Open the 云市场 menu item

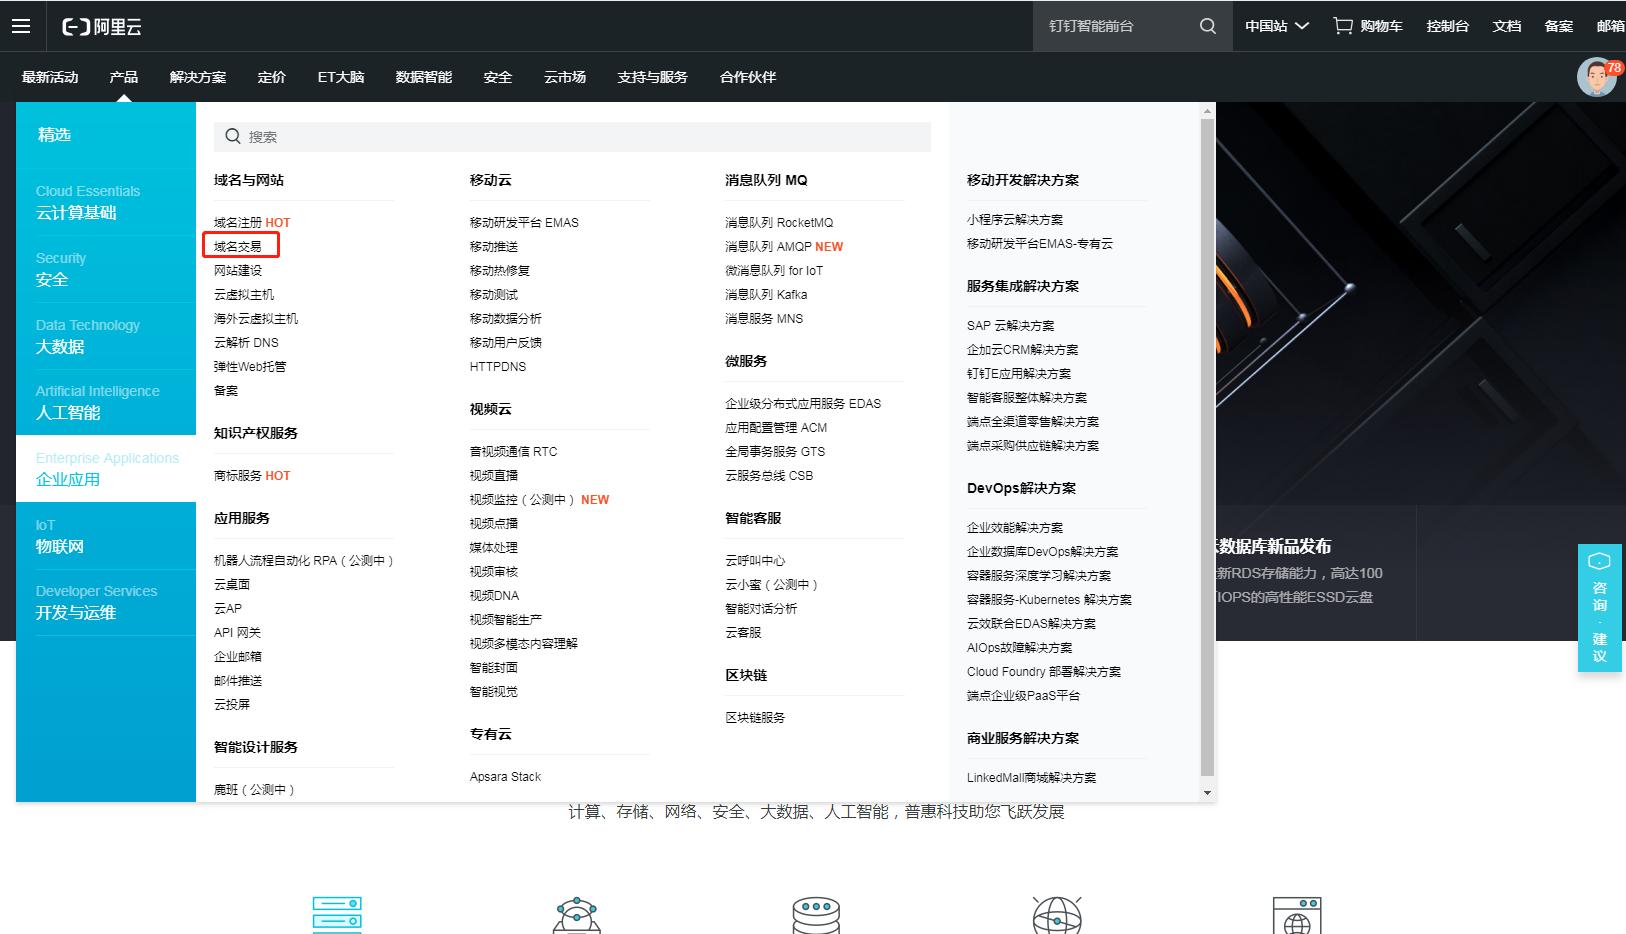pos(564,77)
